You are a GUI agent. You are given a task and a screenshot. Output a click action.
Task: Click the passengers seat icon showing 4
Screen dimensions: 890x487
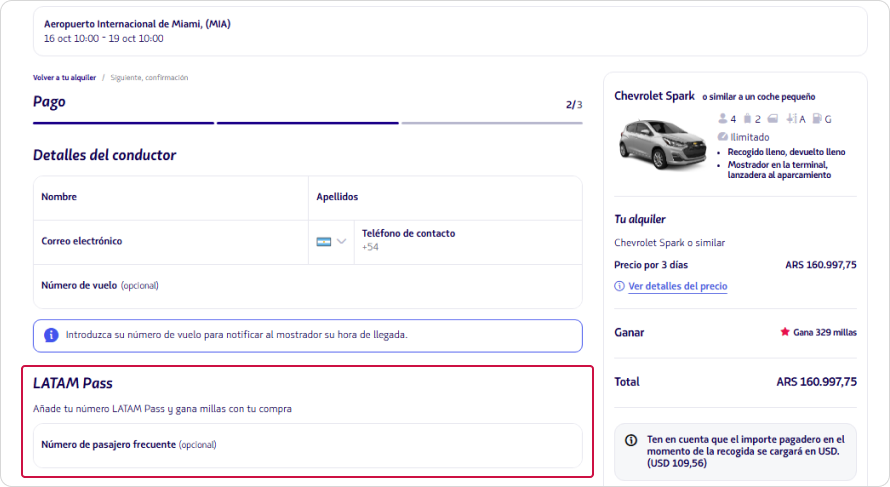pos(723,119)
